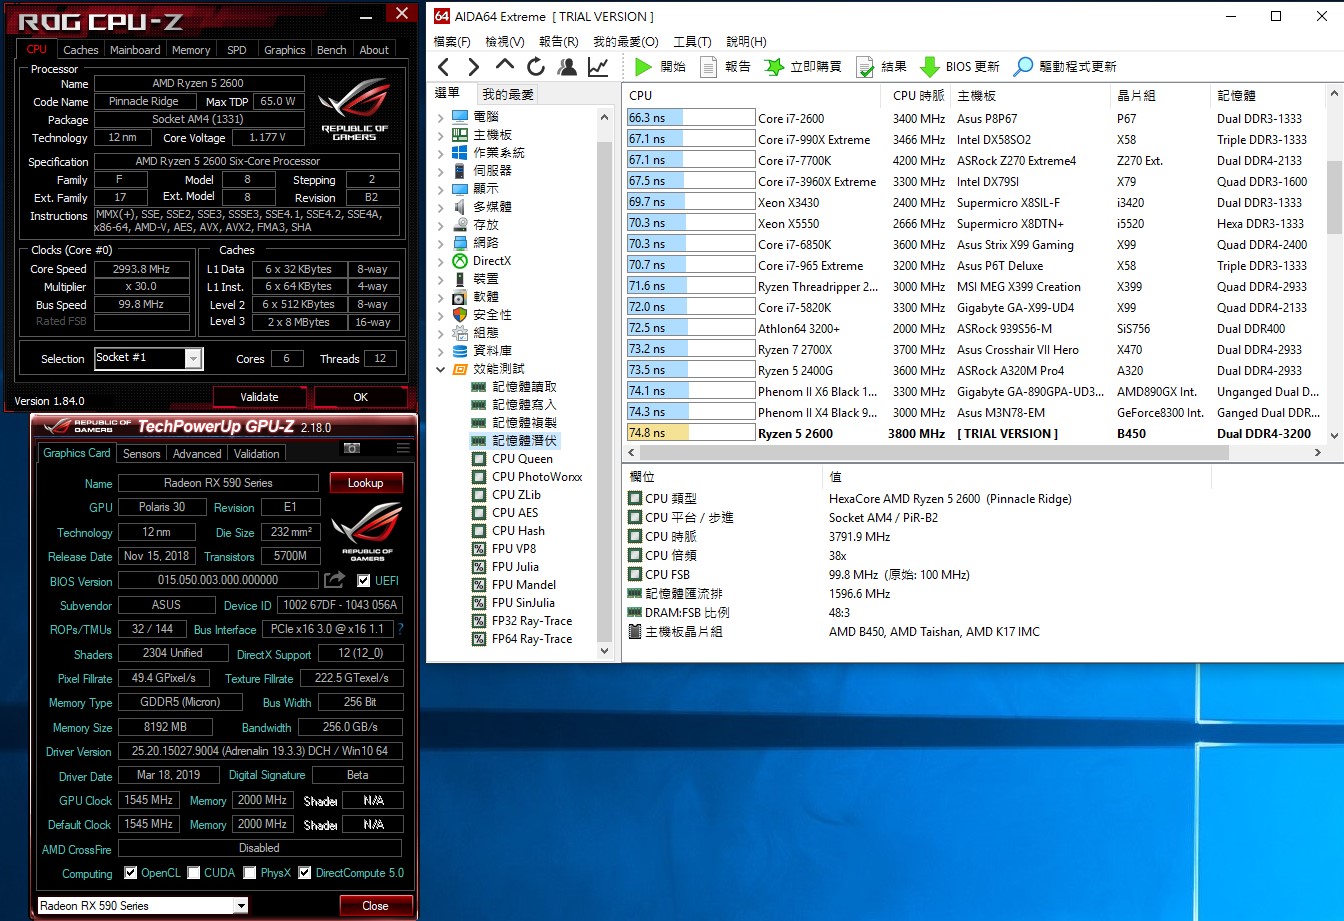Click the OK button in CPU-Z
This screenshot has height=921, width=1344.
(x=360, y=397)
